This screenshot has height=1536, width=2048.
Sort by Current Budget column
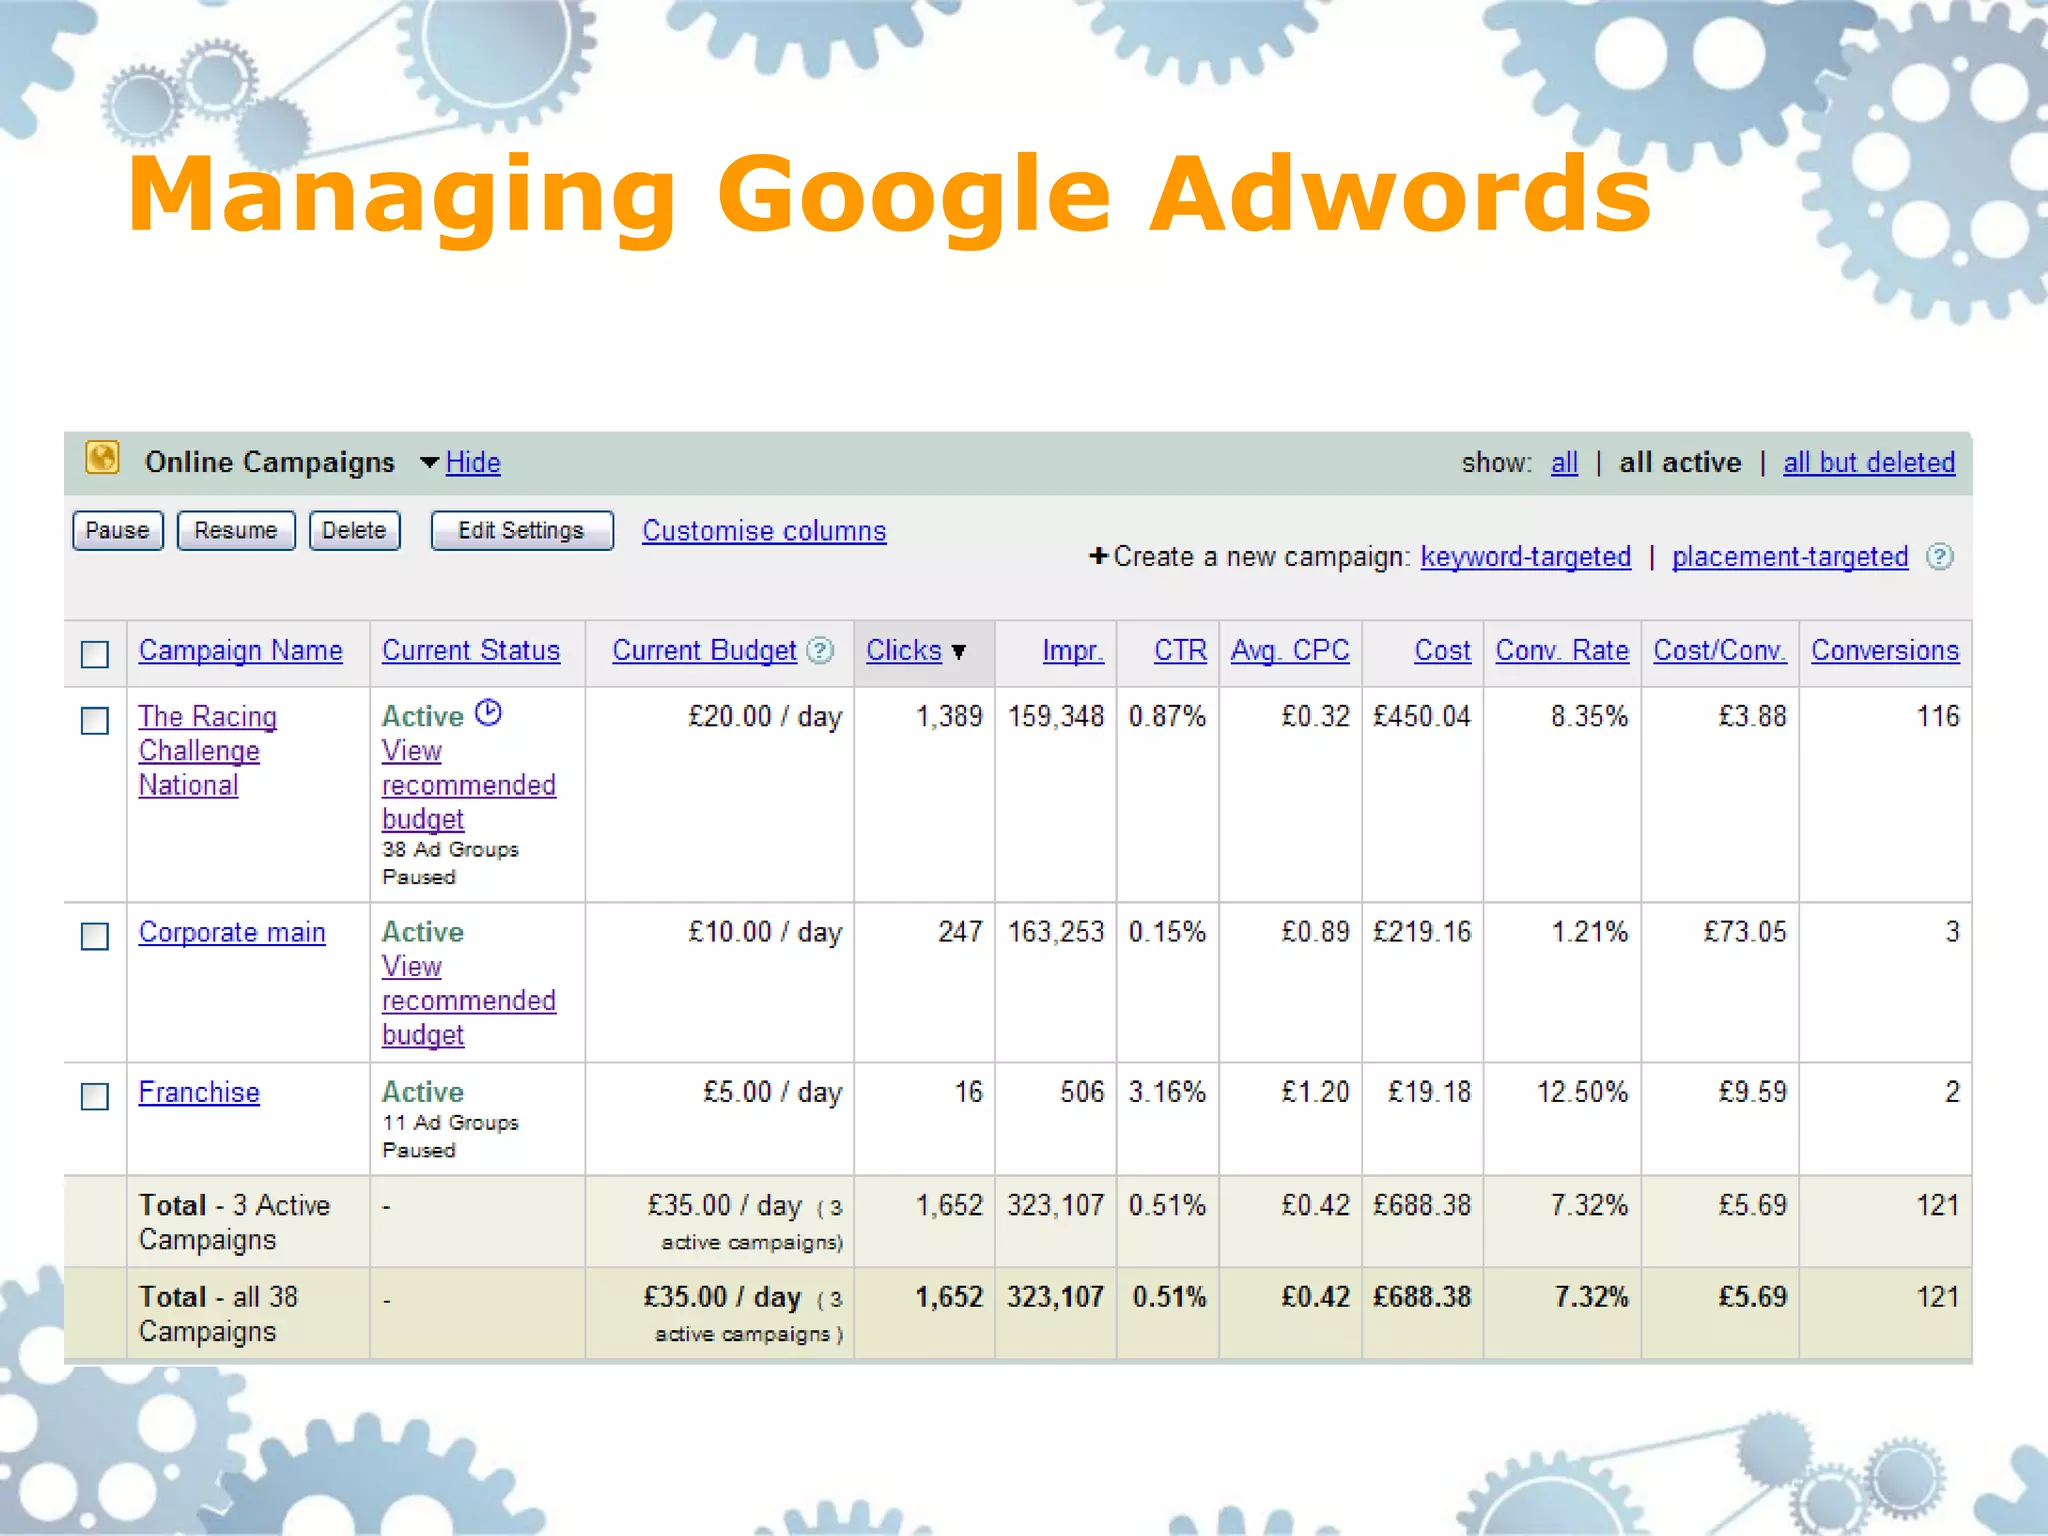click(x=704, y=651)
